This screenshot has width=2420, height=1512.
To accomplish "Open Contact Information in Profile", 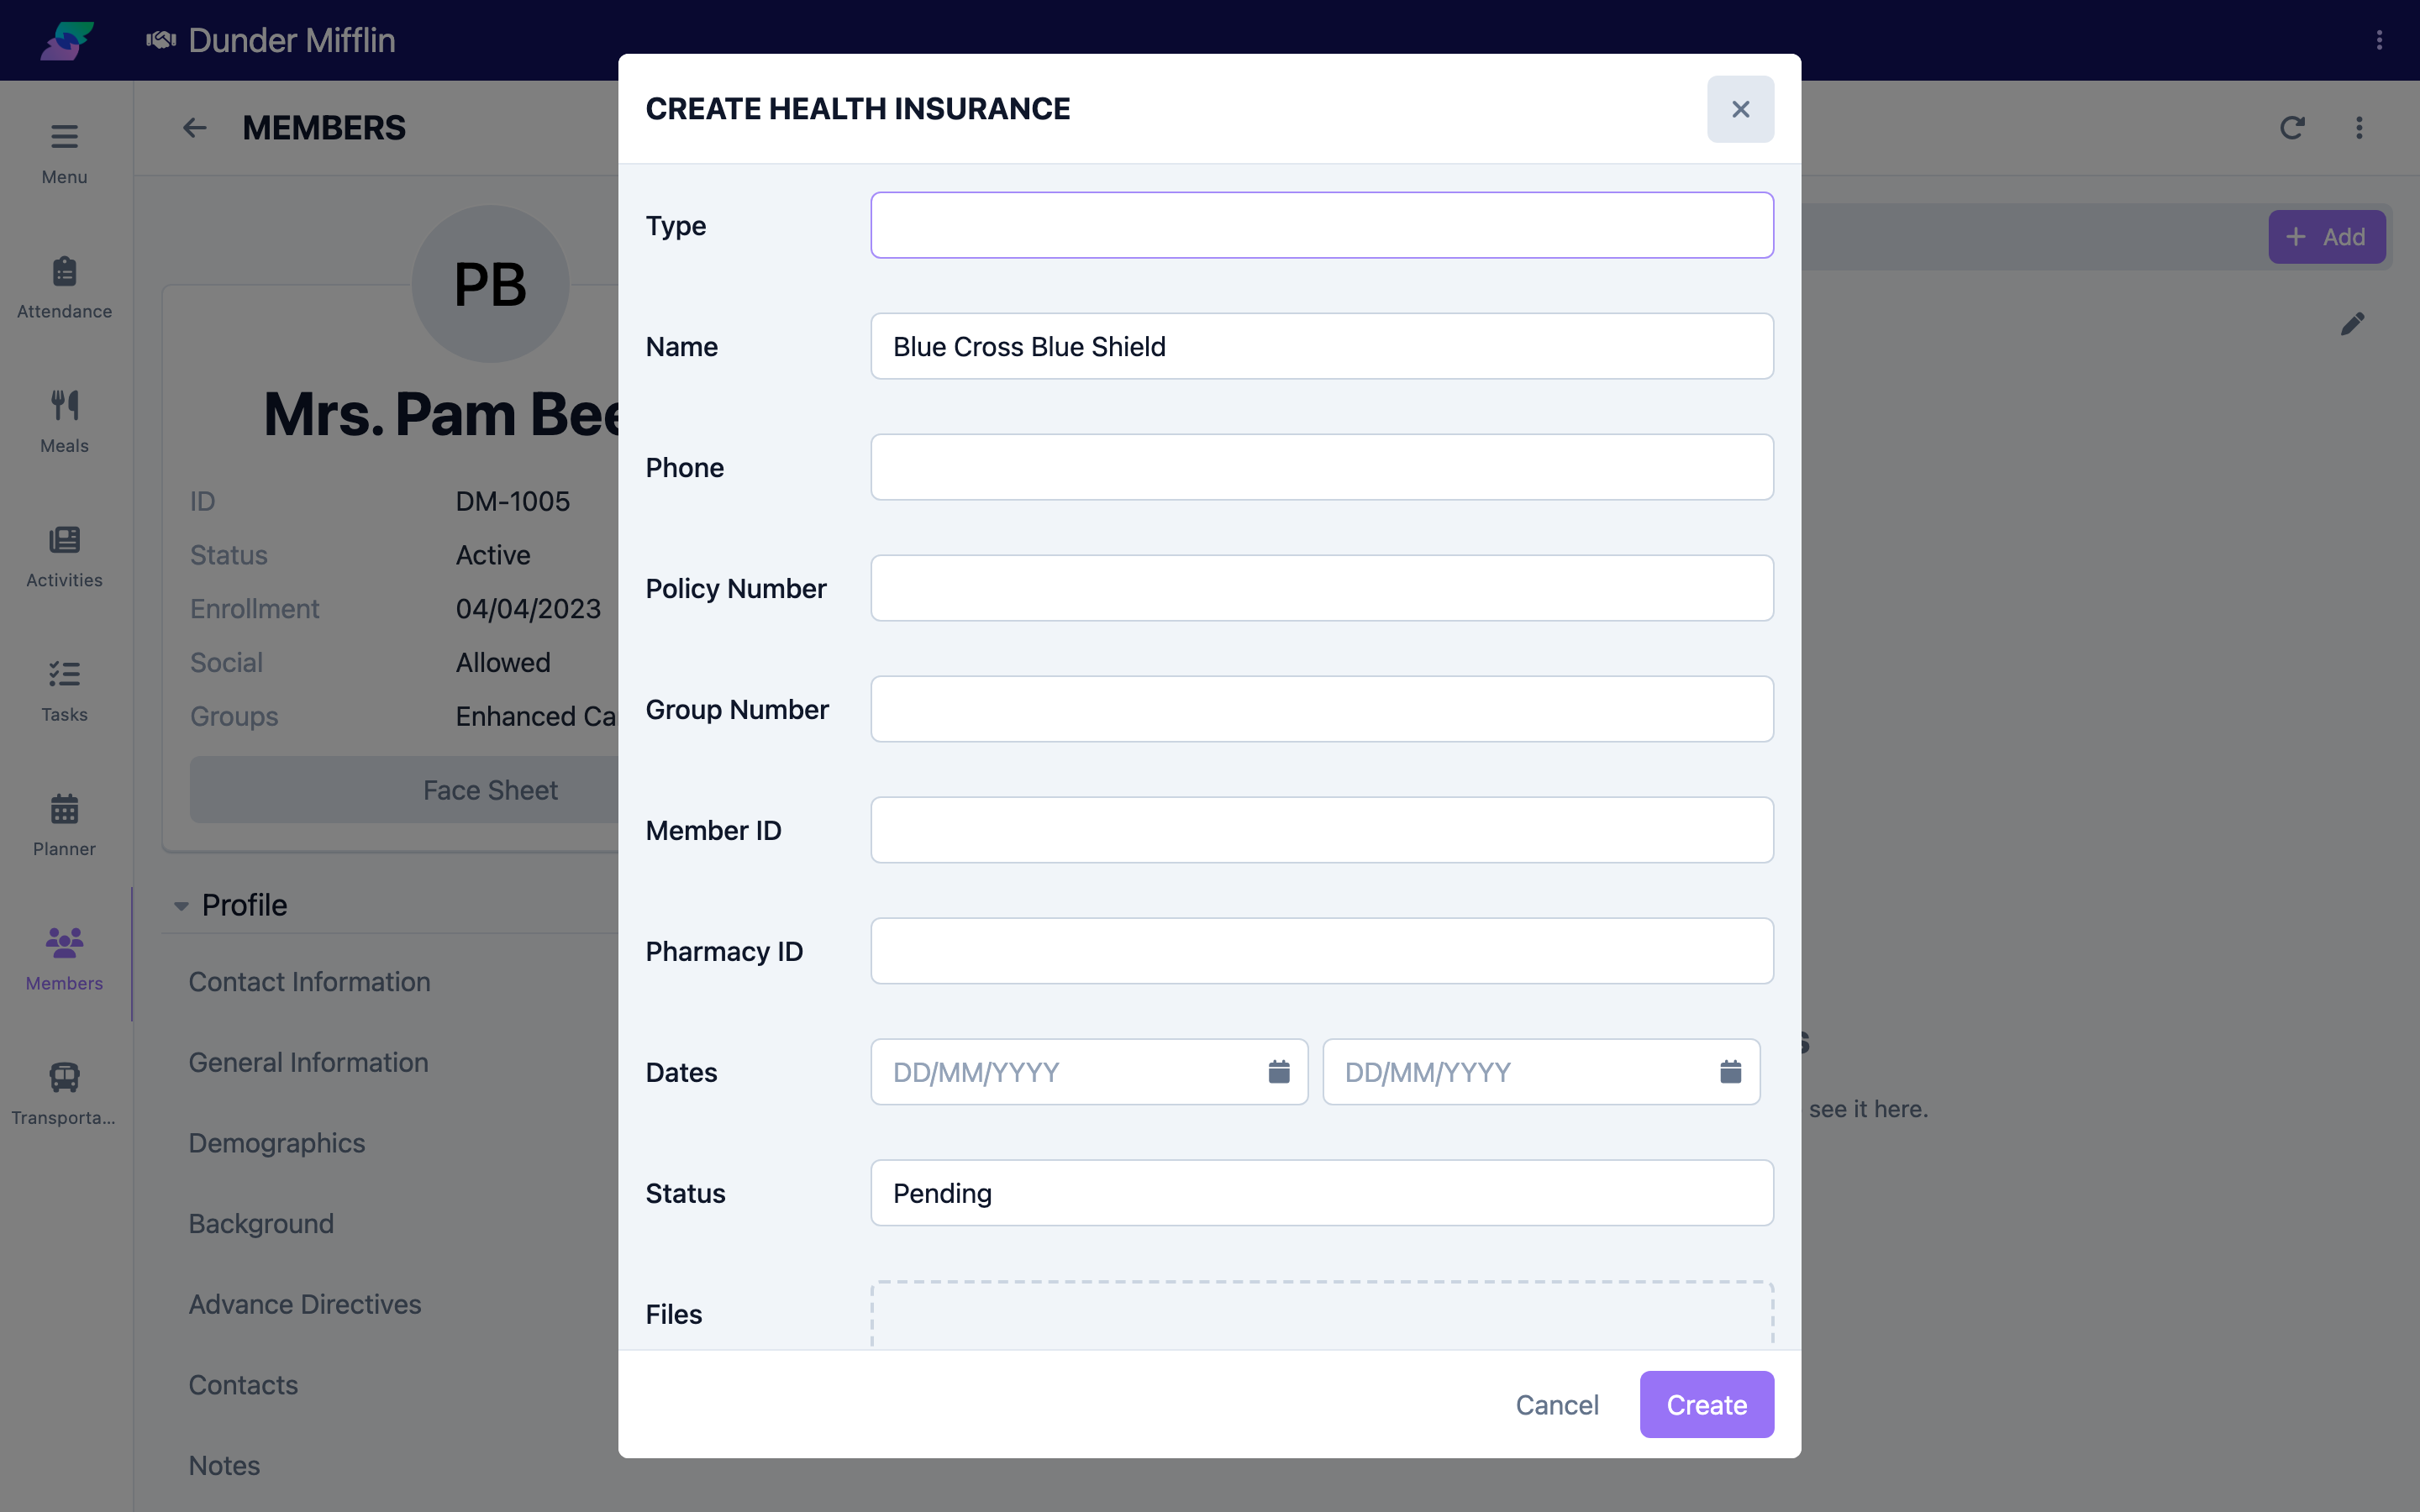I will [x=310, y=982].
